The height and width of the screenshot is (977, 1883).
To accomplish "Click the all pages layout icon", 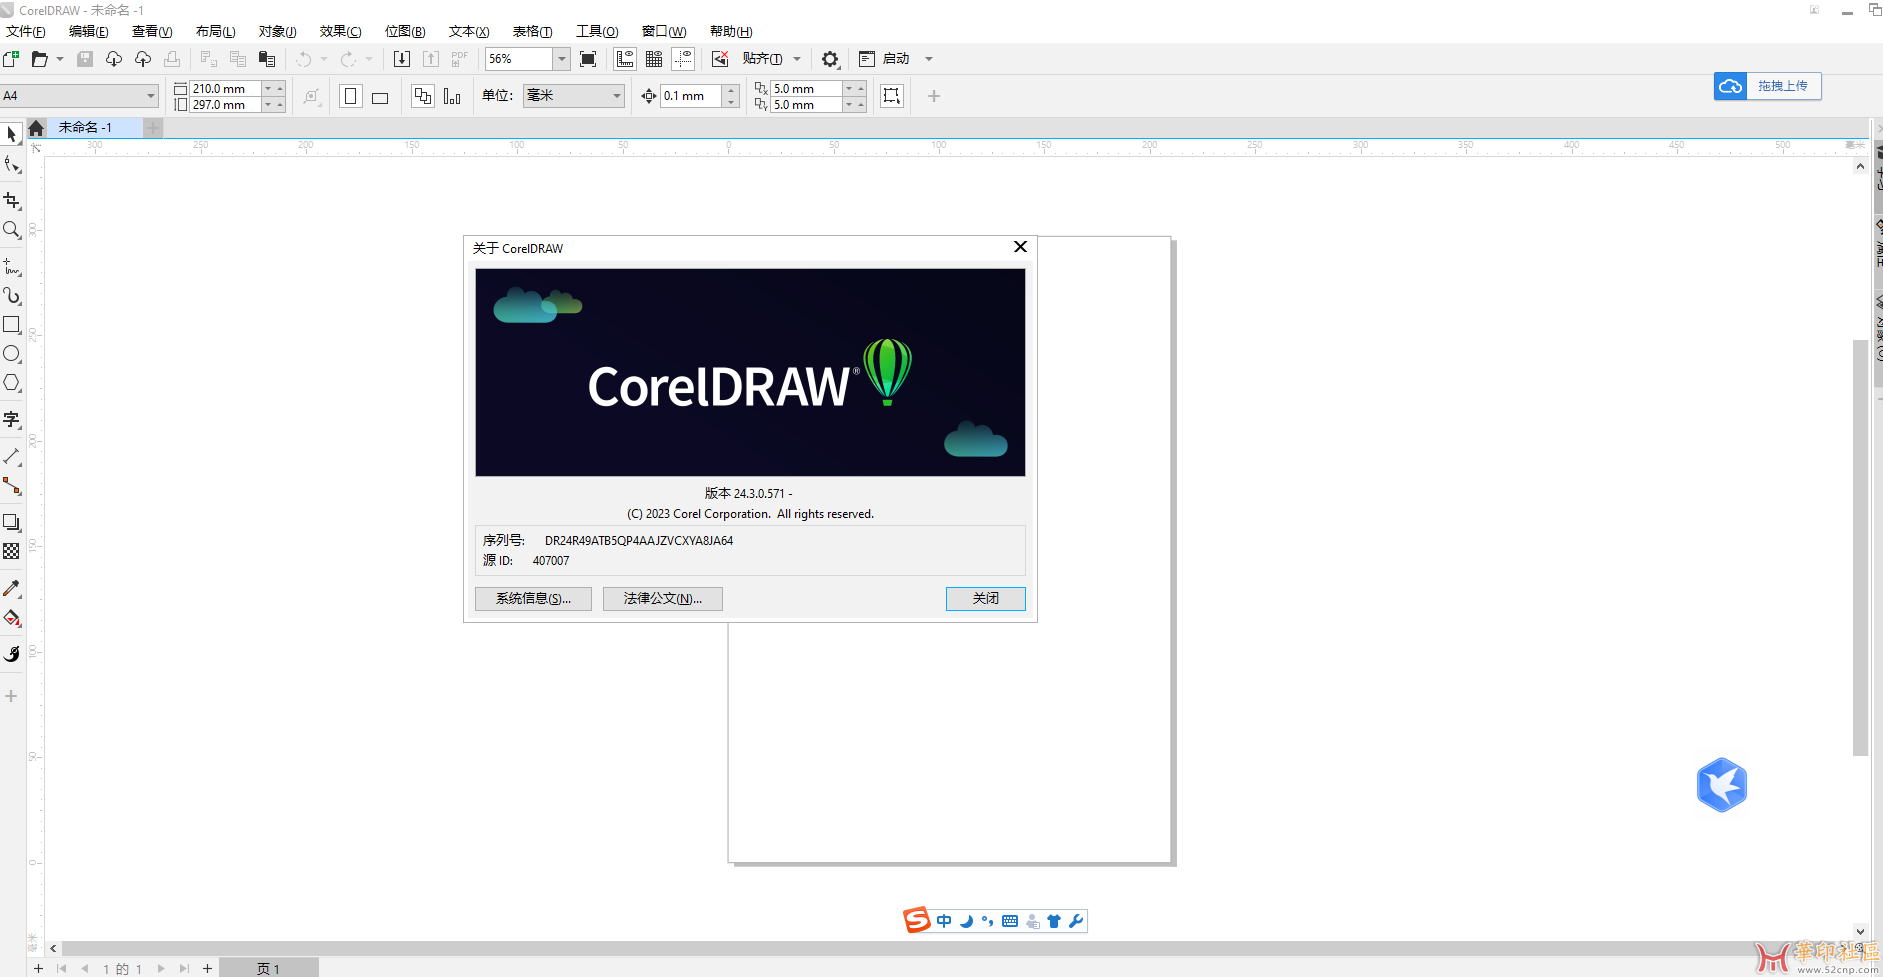I will point(423,96).
